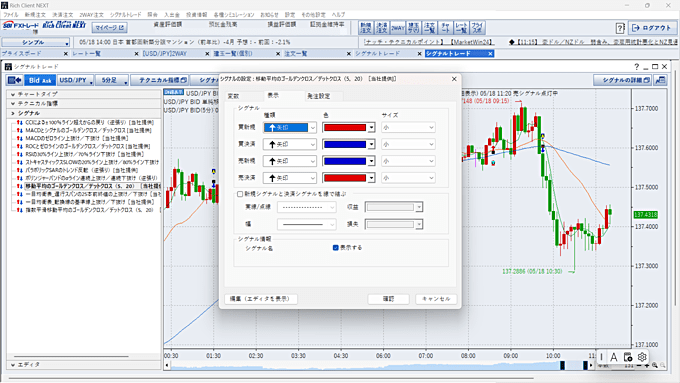Click the シグナルトレード window help question mark
This screenshot has width=680, height=383.
[636, 67]
